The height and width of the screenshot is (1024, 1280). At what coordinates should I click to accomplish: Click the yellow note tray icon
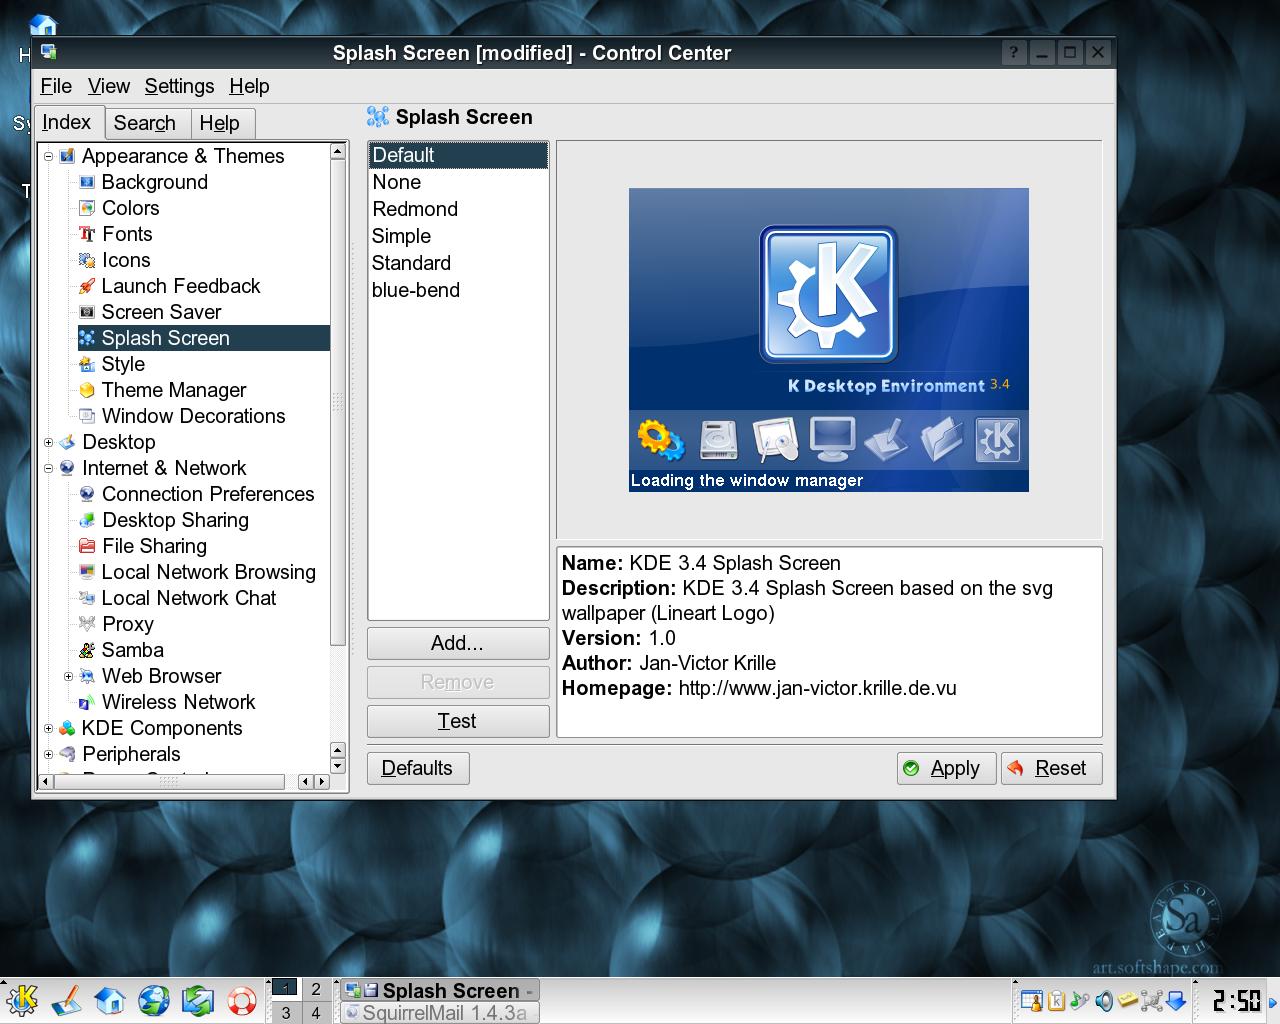(x=1128, y=999)
